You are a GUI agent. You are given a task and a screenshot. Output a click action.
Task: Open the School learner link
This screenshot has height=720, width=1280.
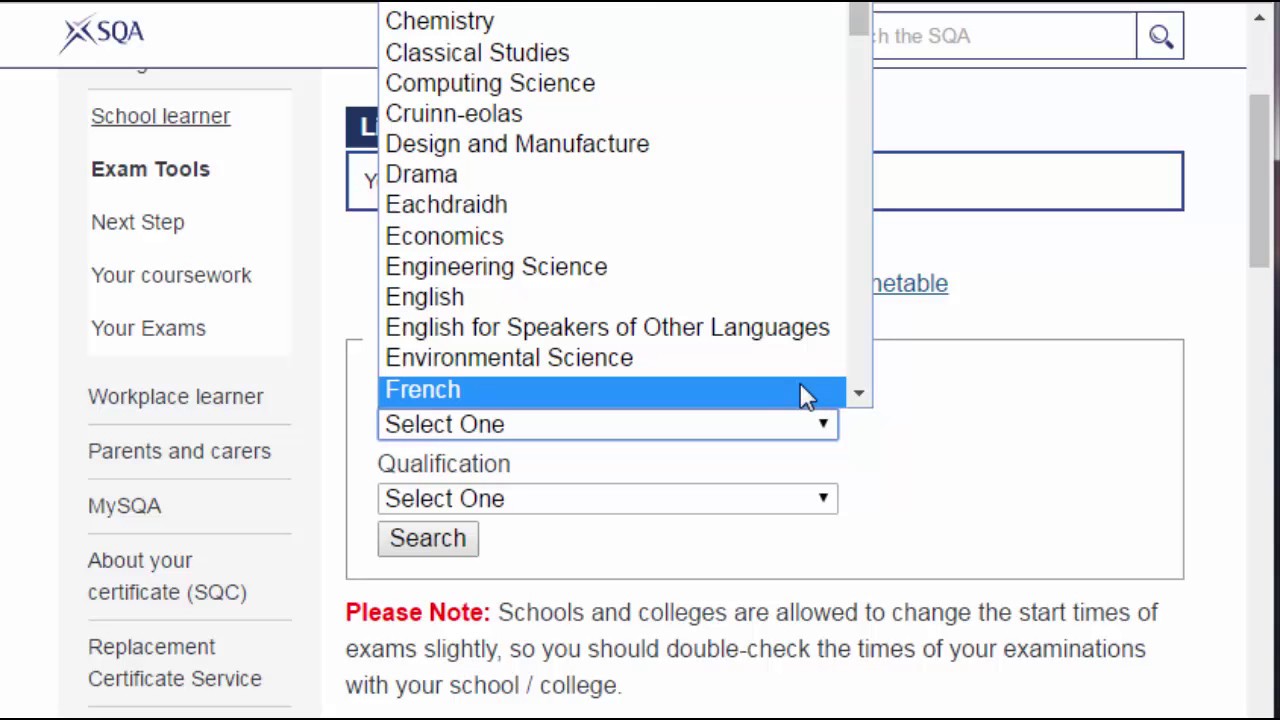tap(160, 116)
